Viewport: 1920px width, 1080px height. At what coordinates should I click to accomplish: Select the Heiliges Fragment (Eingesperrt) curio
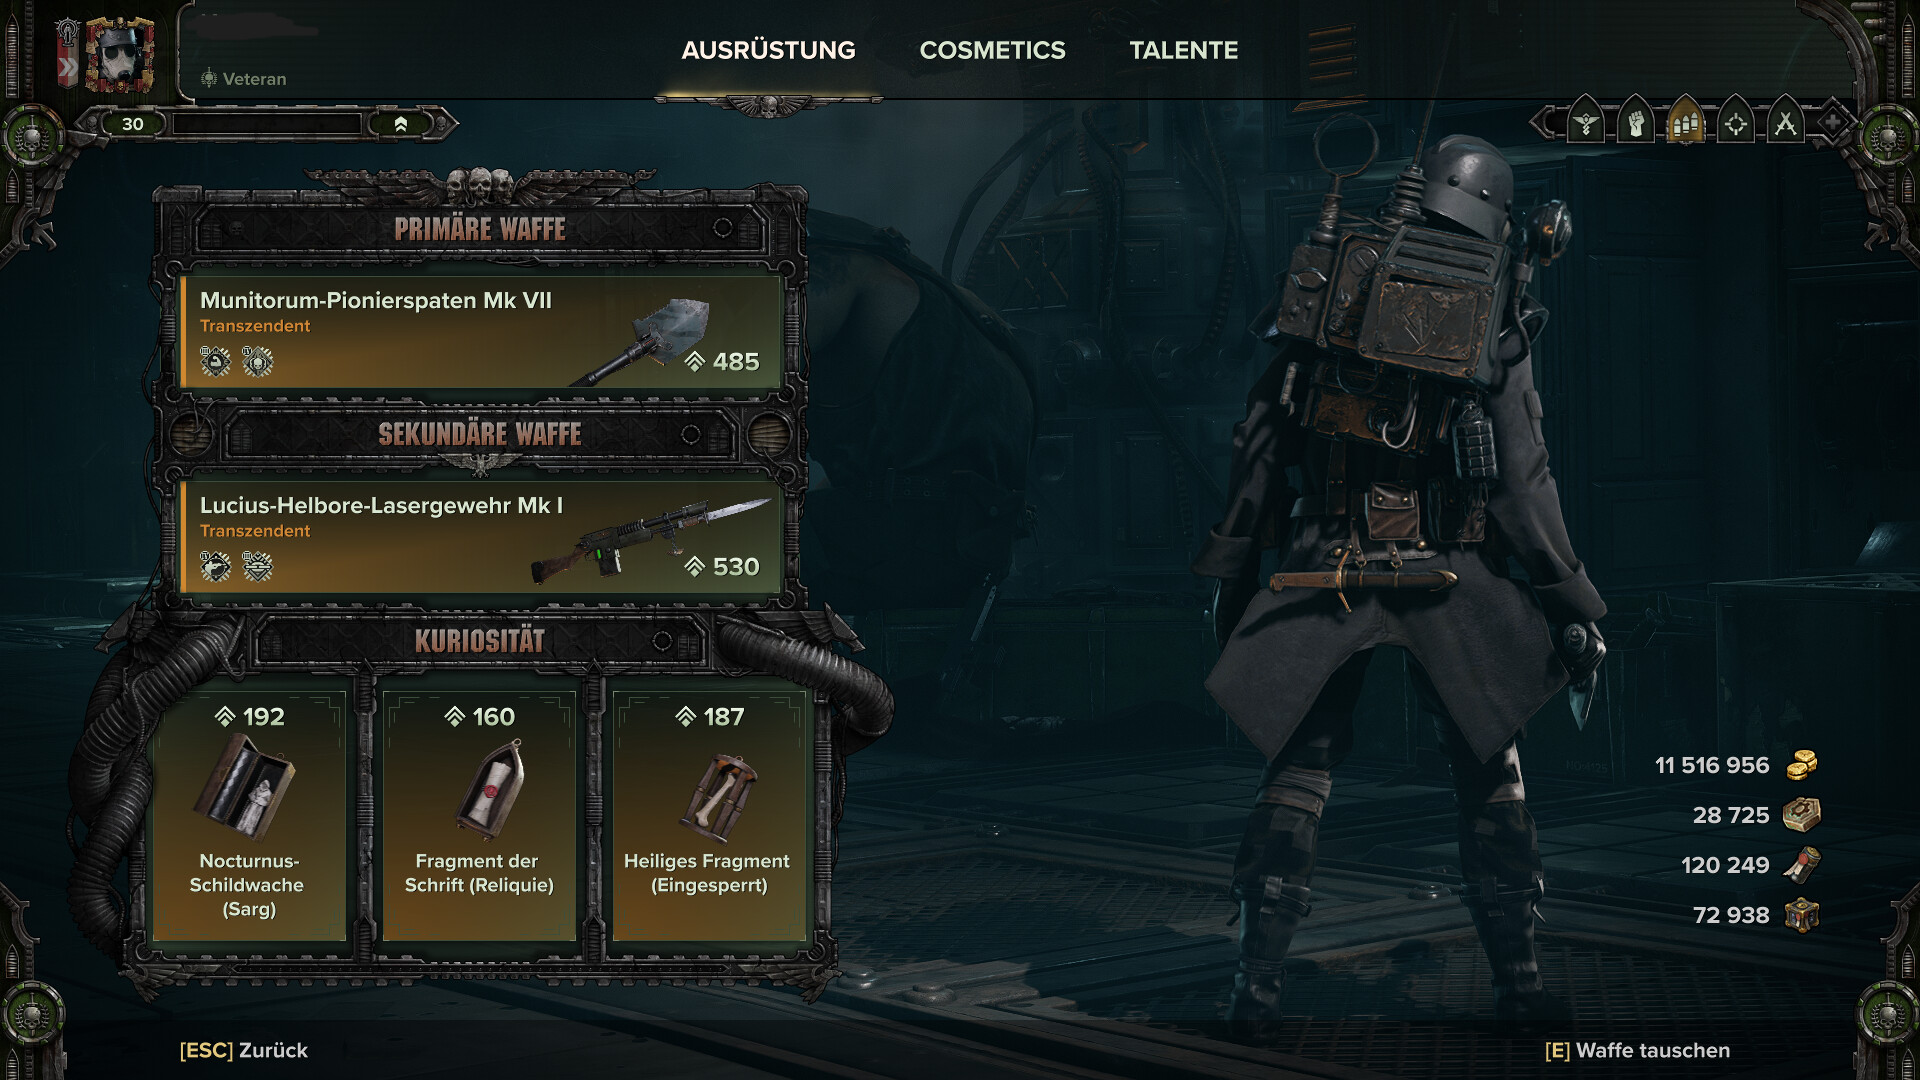click(x=709, y=815)
